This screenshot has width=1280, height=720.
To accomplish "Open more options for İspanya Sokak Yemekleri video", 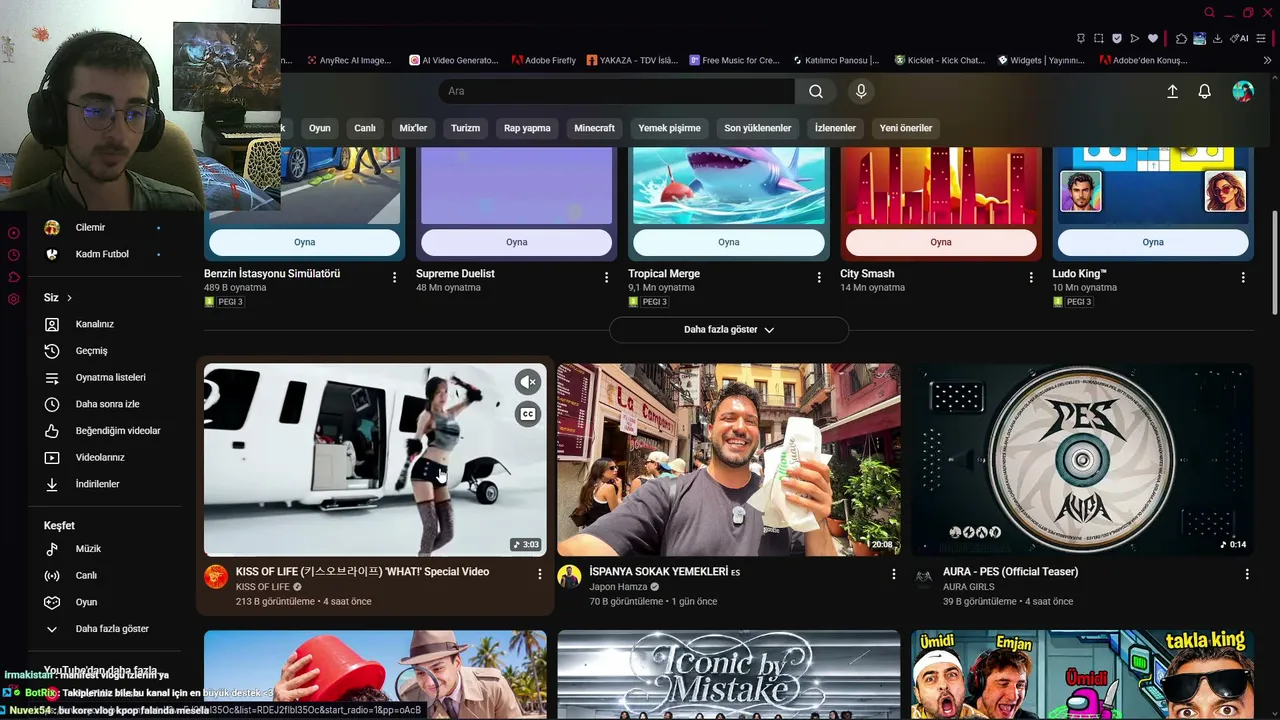I will point(894,574).
